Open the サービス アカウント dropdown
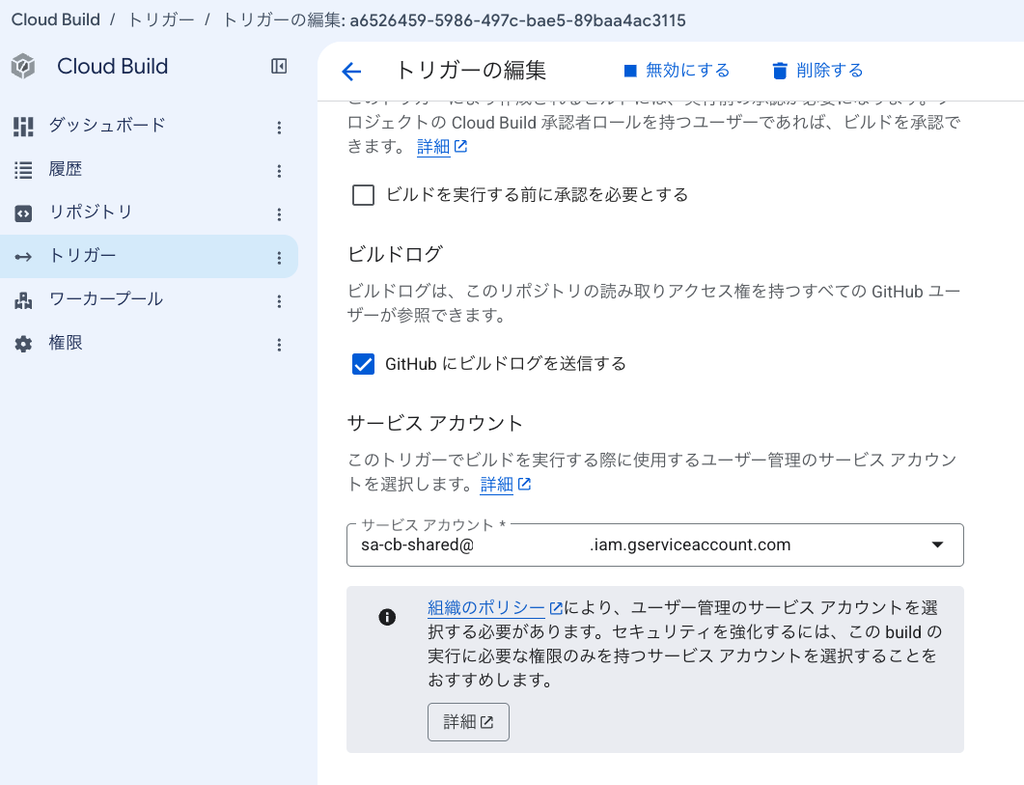Image resolution: width=1024 pixels, height=785 pixels. click(655, 545)
